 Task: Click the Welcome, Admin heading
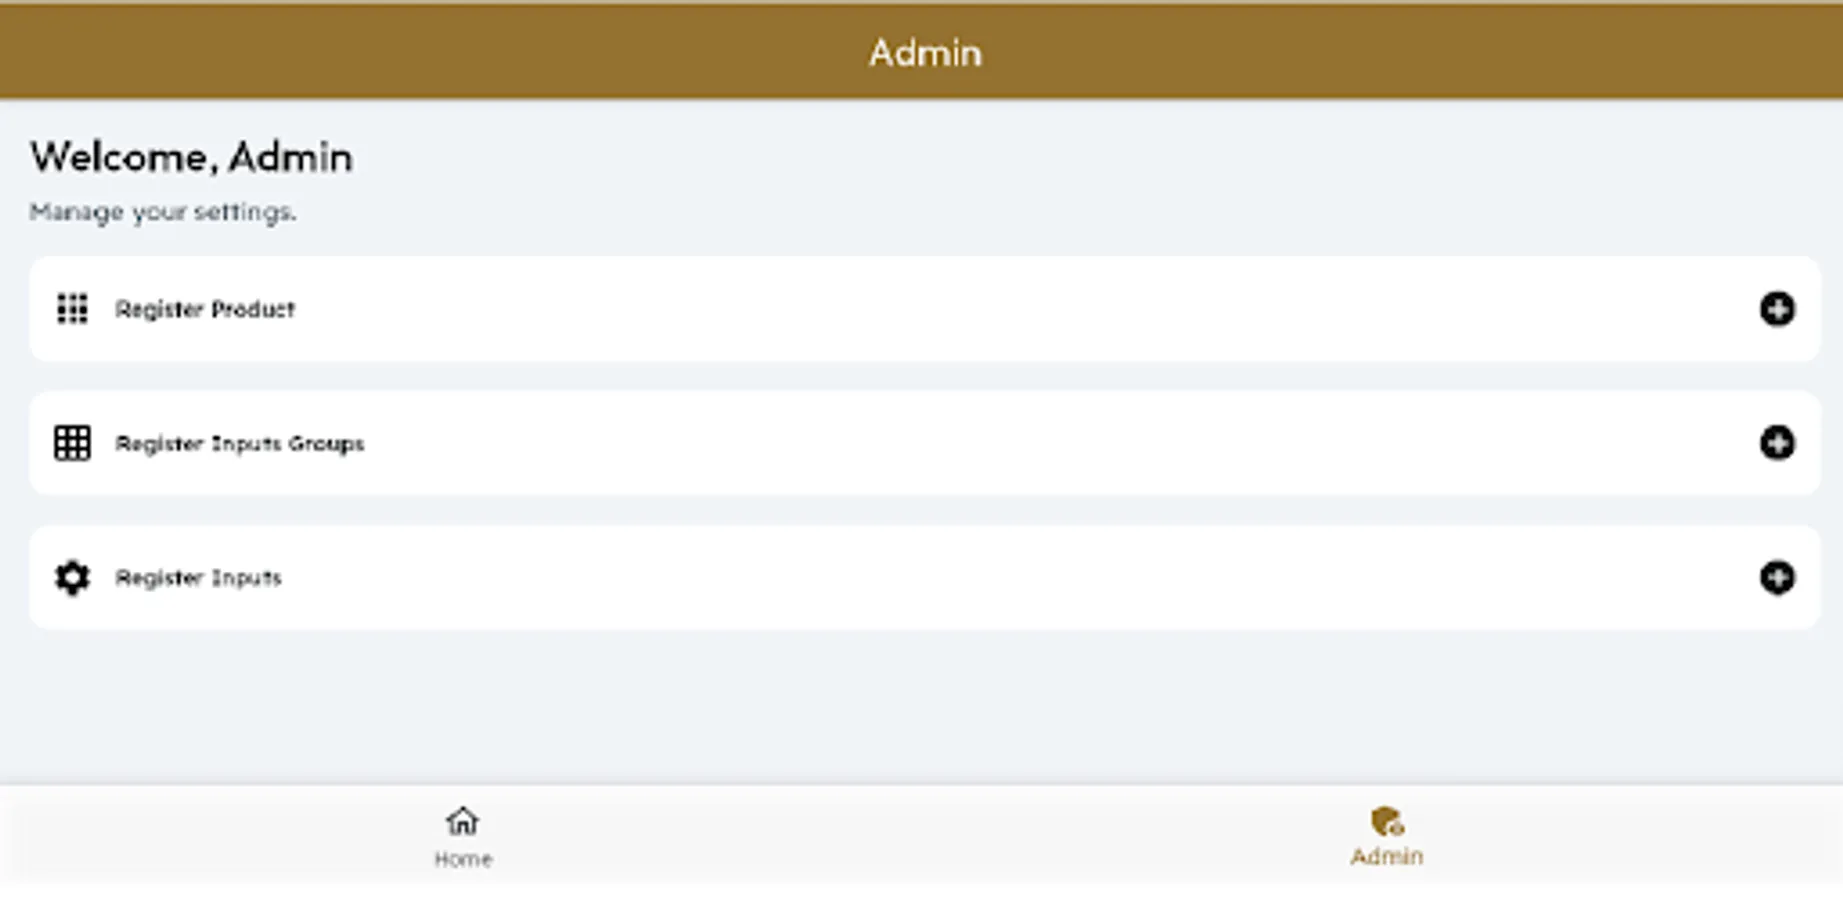191,158
